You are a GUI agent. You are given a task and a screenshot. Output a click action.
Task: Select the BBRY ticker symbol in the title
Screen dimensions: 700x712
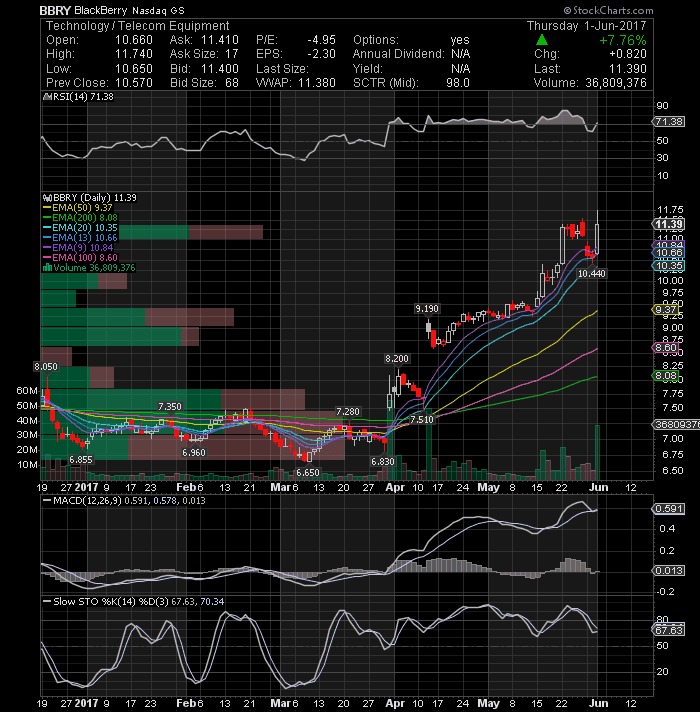point(55,10)
